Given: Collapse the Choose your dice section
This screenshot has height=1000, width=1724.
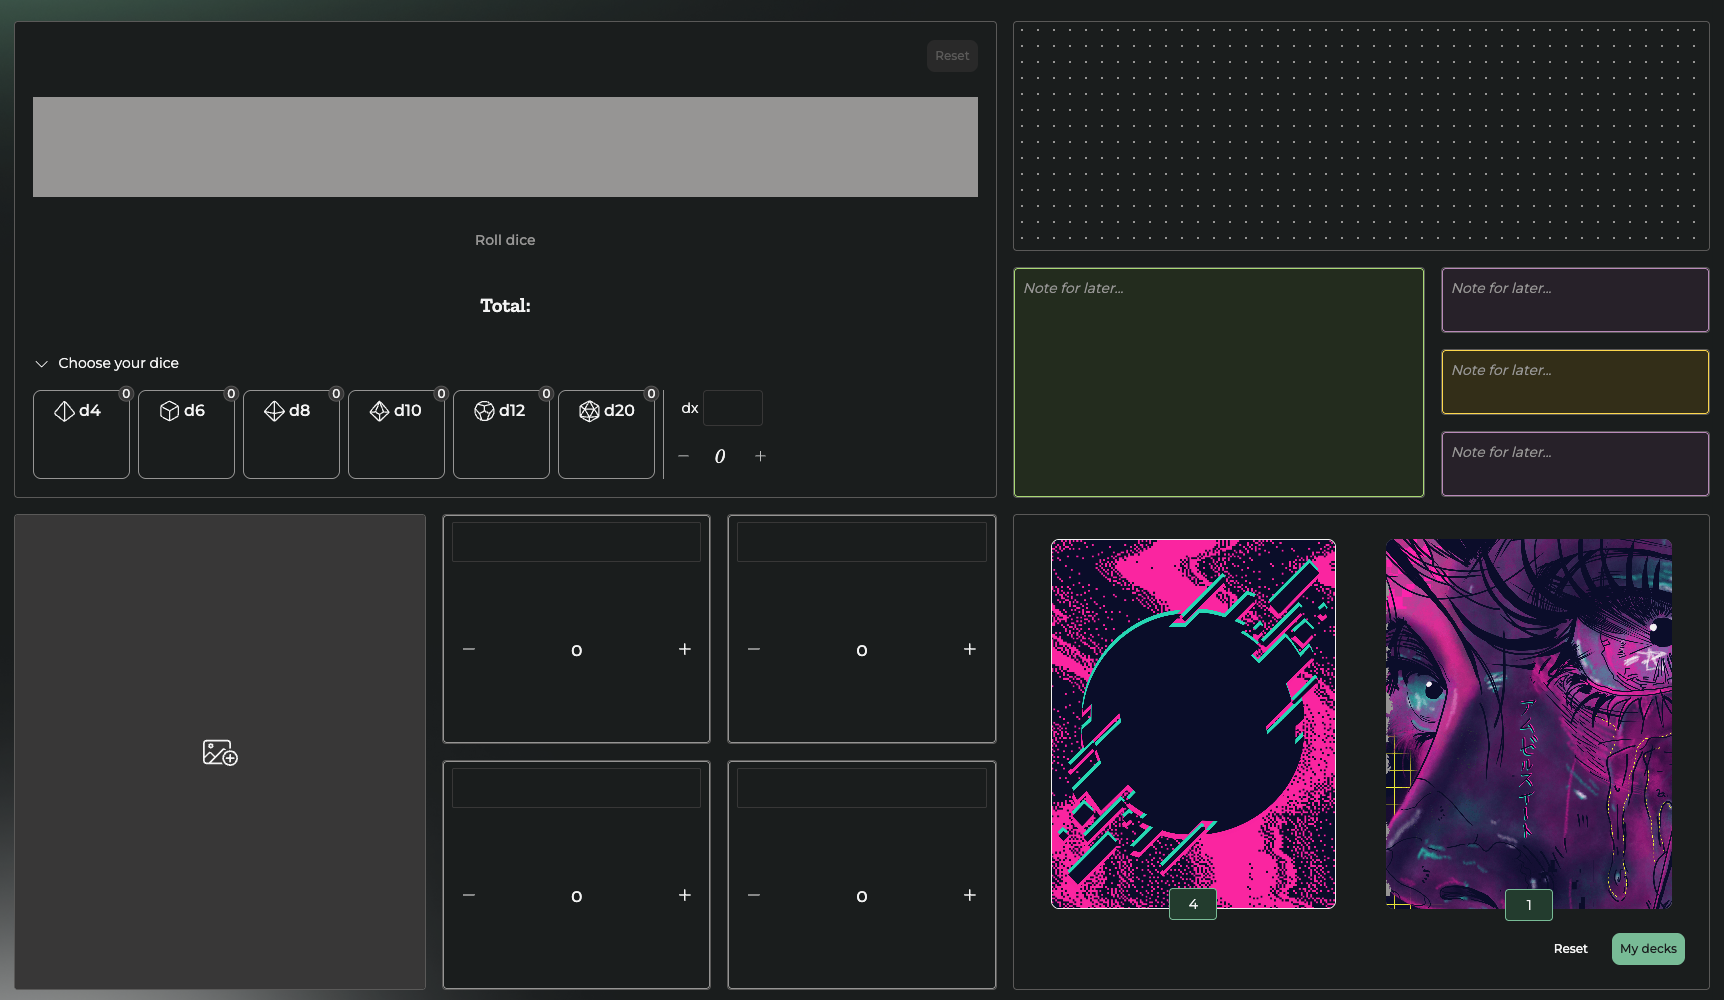Looking at the screenshot, I should [42, 364].
